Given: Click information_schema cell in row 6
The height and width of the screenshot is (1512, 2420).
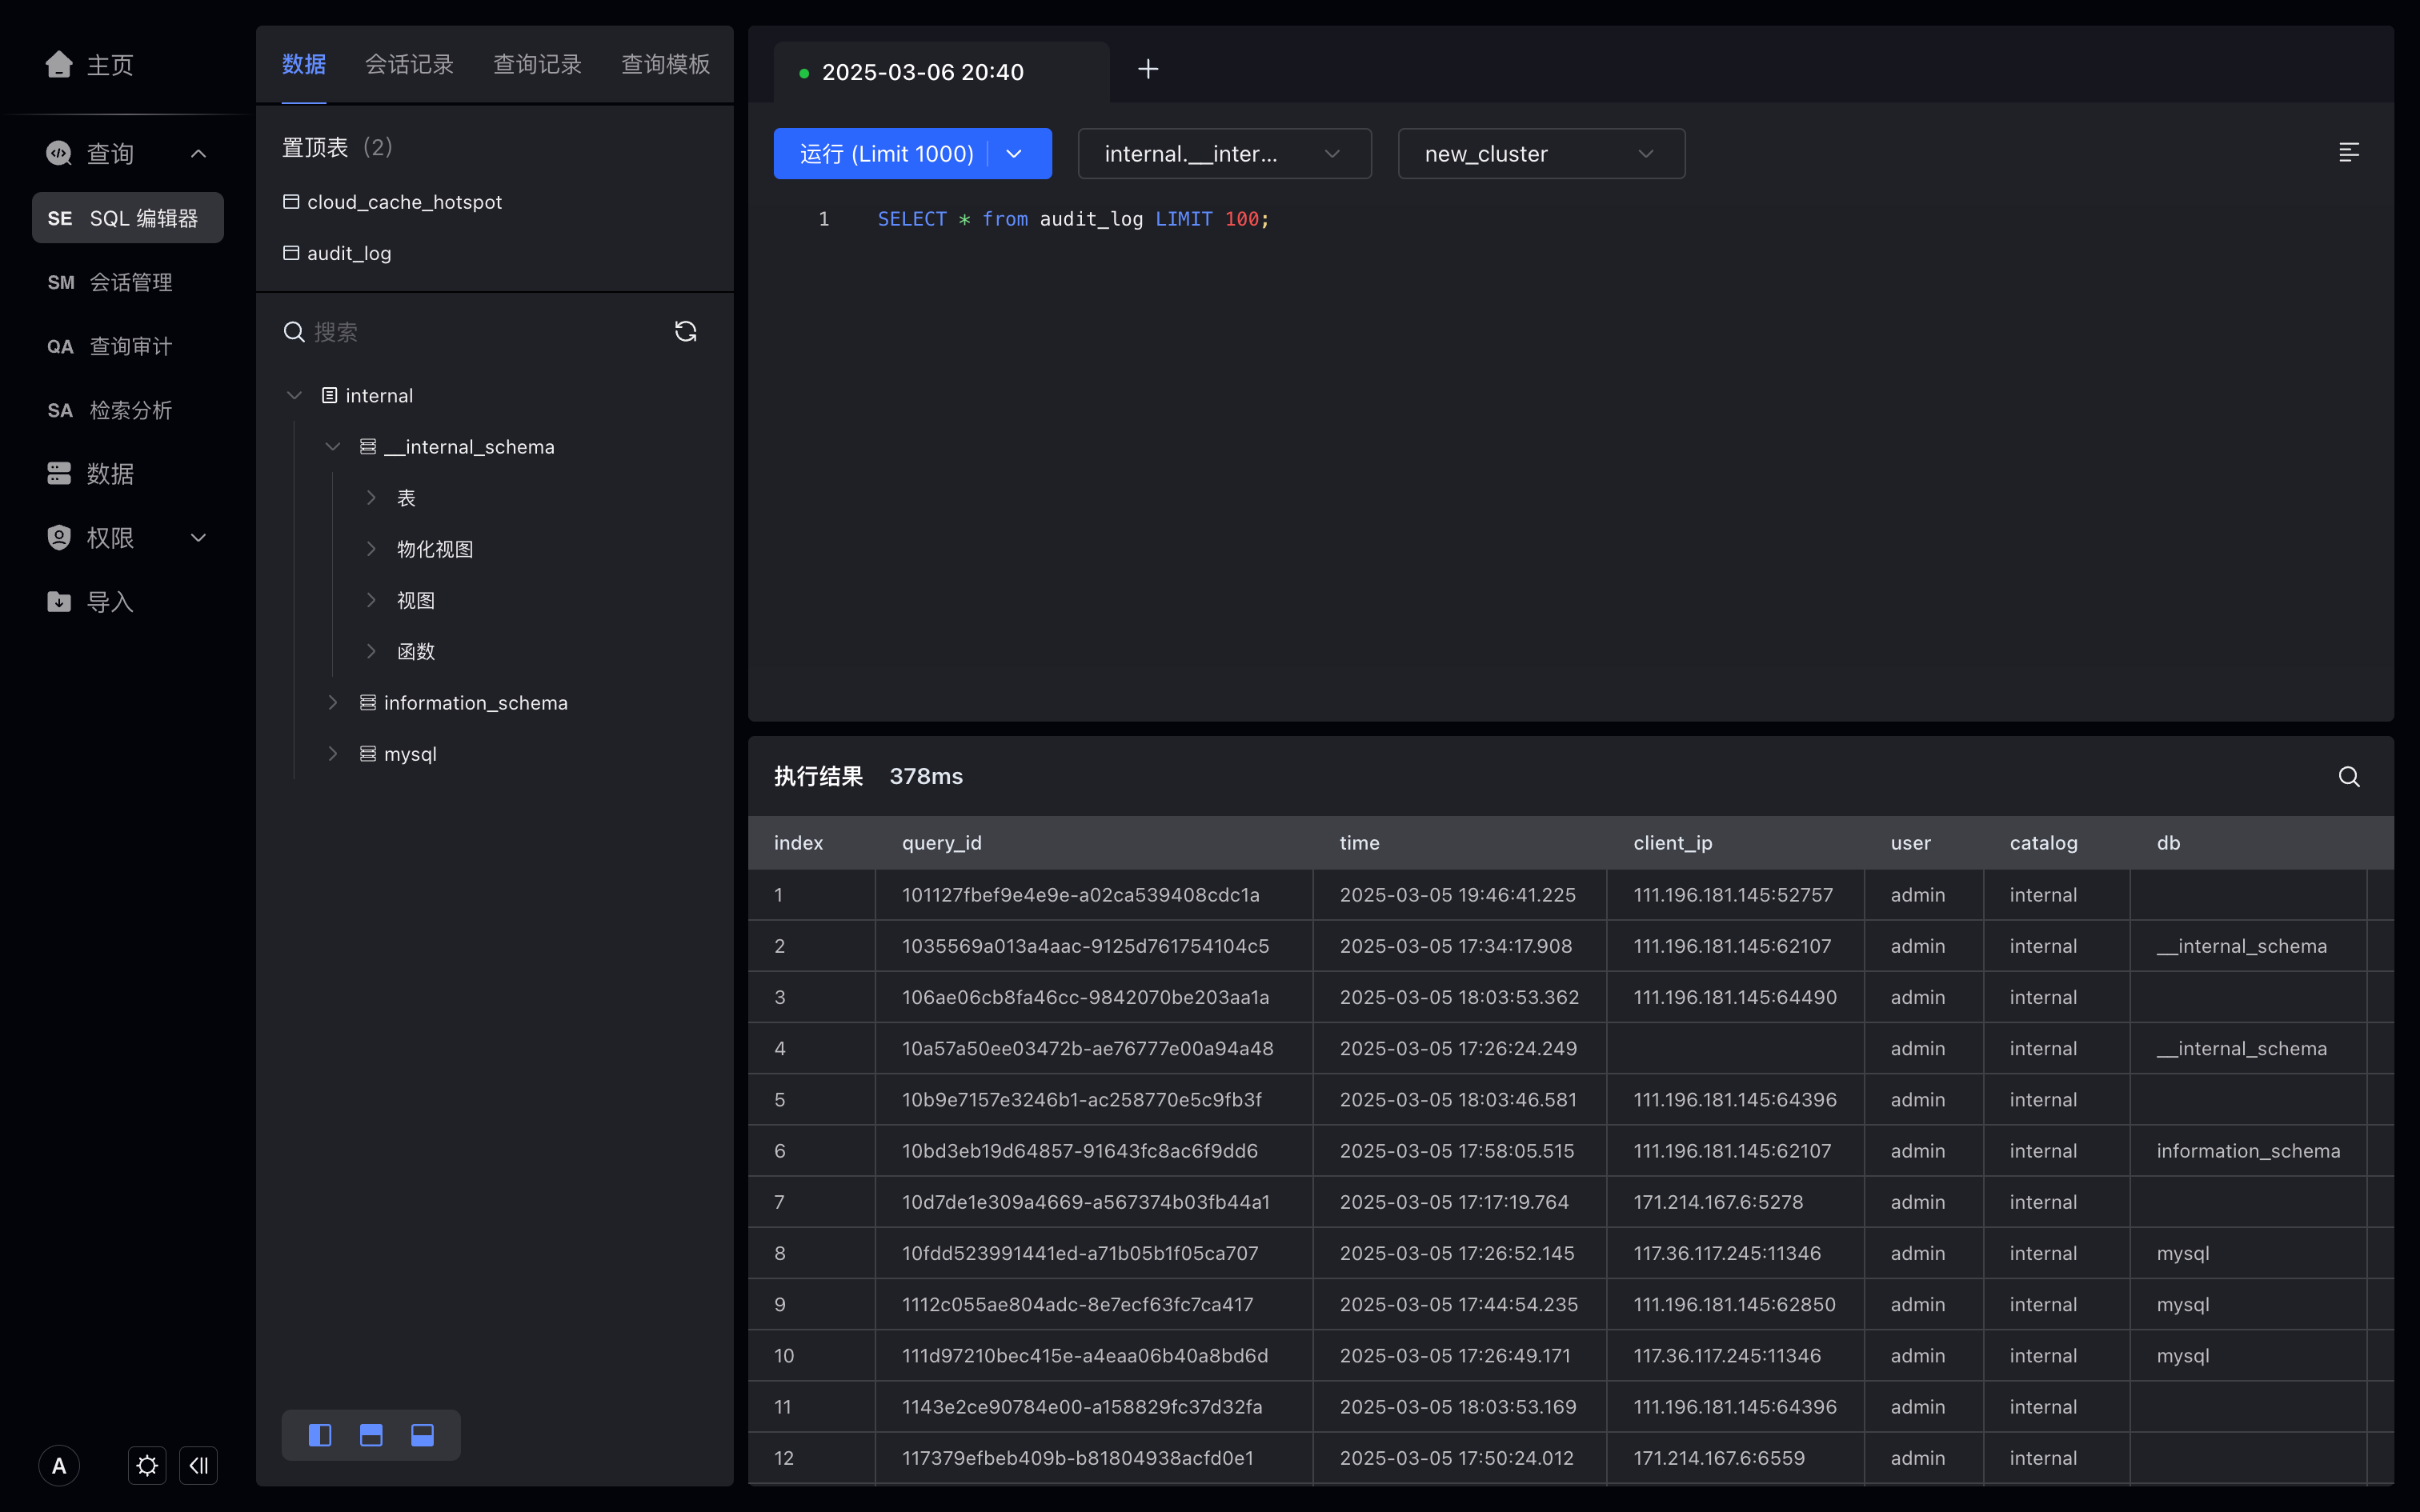Looking at the screenshot, I should 2248,1151.
